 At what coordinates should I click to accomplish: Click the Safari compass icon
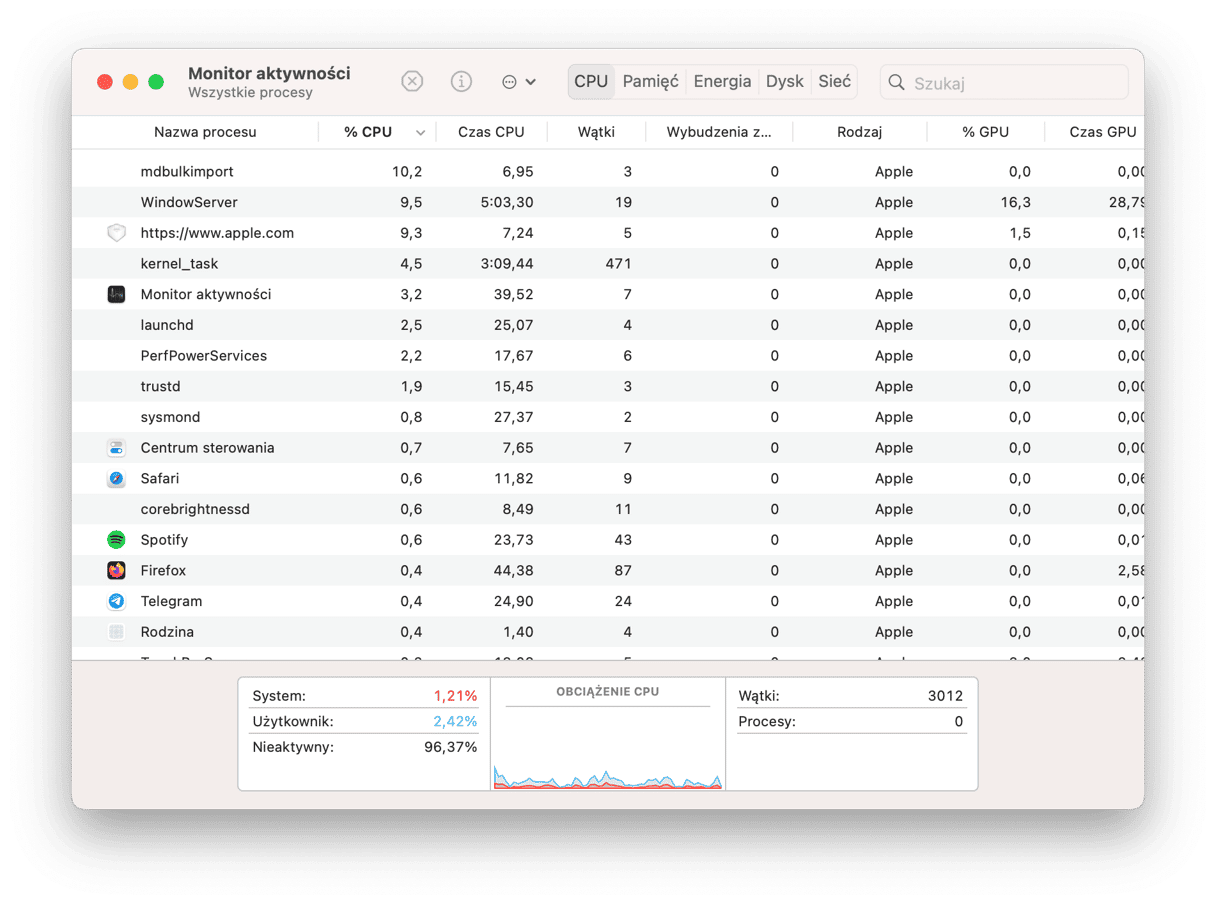pos(117,478)
